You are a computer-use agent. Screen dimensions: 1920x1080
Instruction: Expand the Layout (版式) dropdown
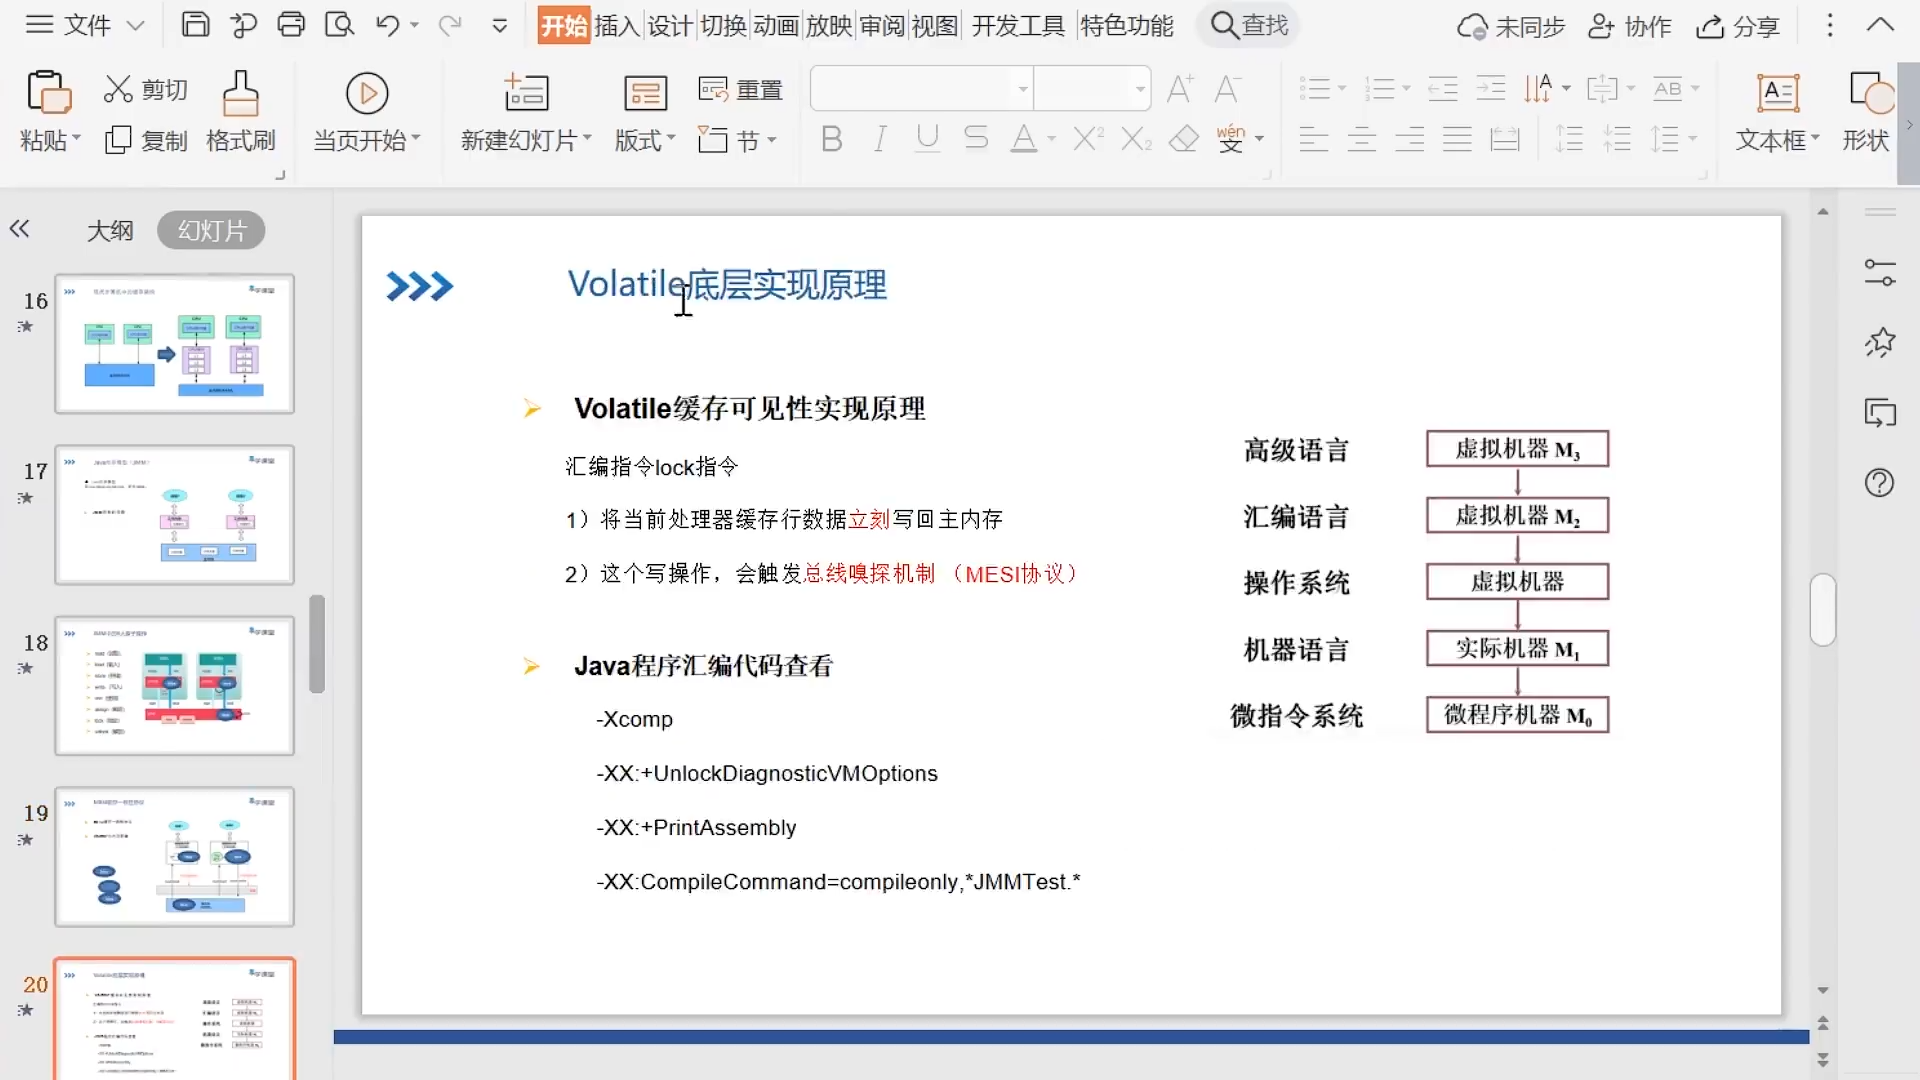pos(645,140)
